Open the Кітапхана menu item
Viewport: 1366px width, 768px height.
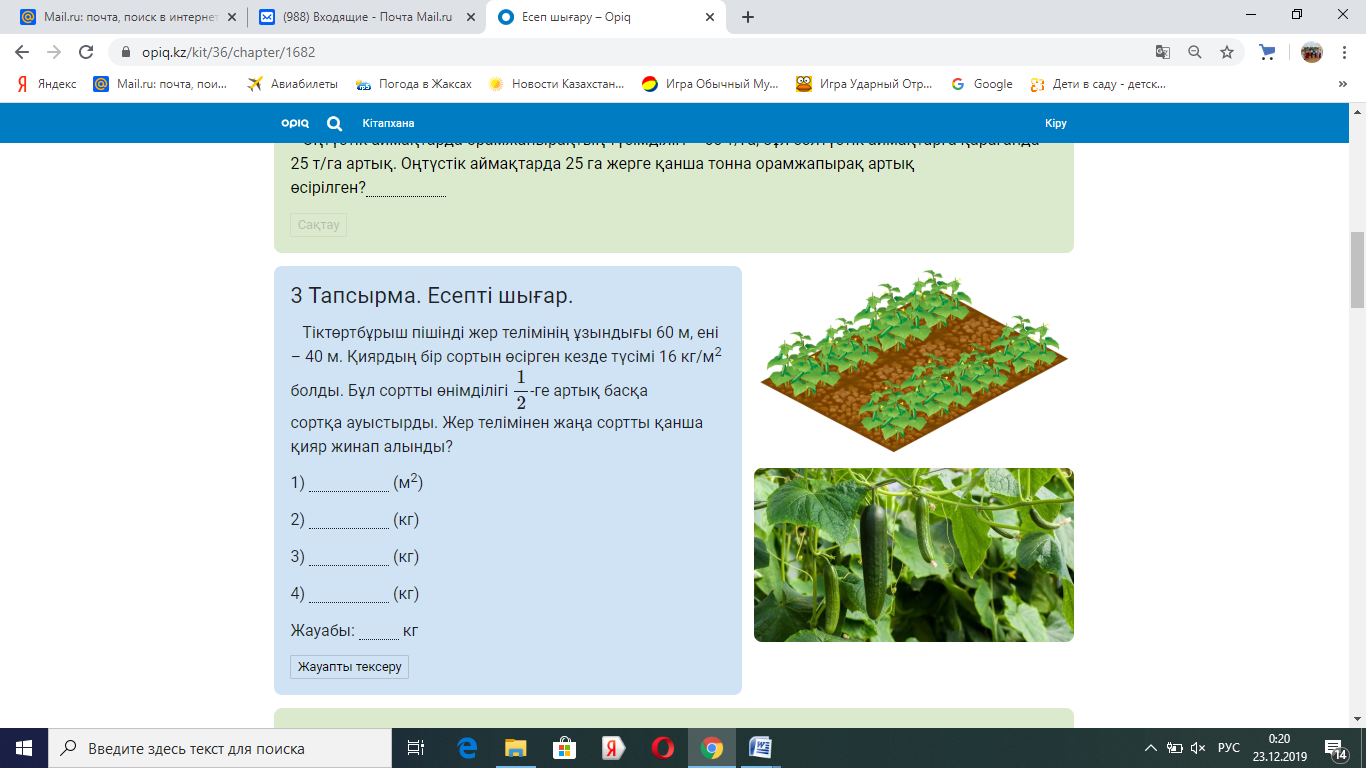coord(388,123)
